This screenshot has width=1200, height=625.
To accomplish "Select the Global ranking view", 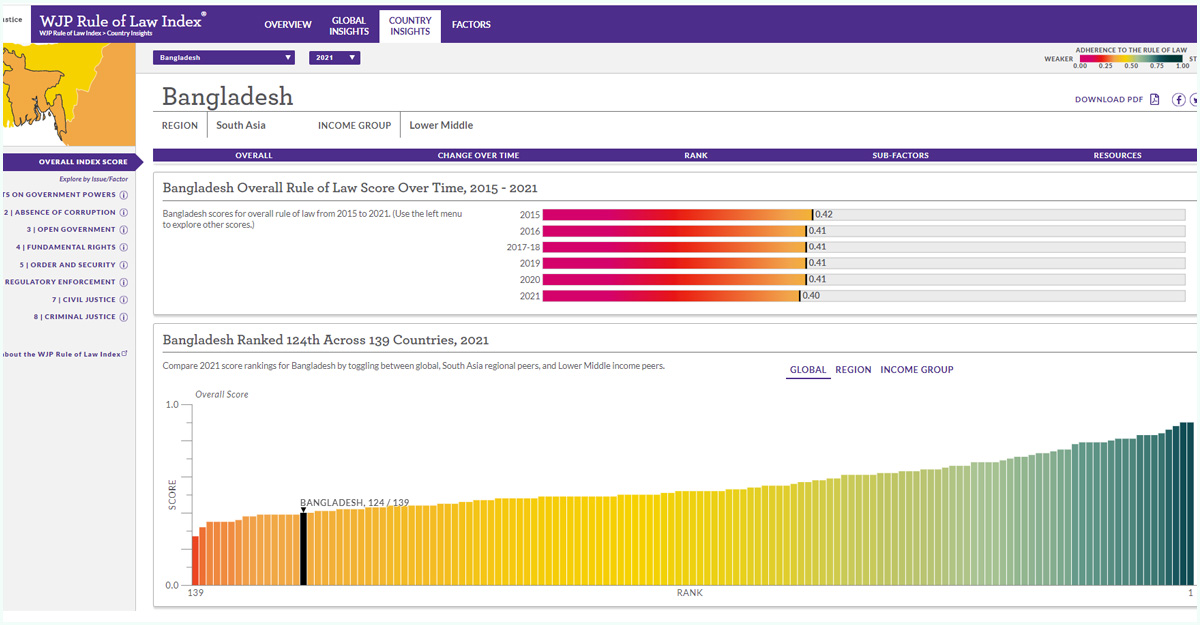I will click(808, 370).
